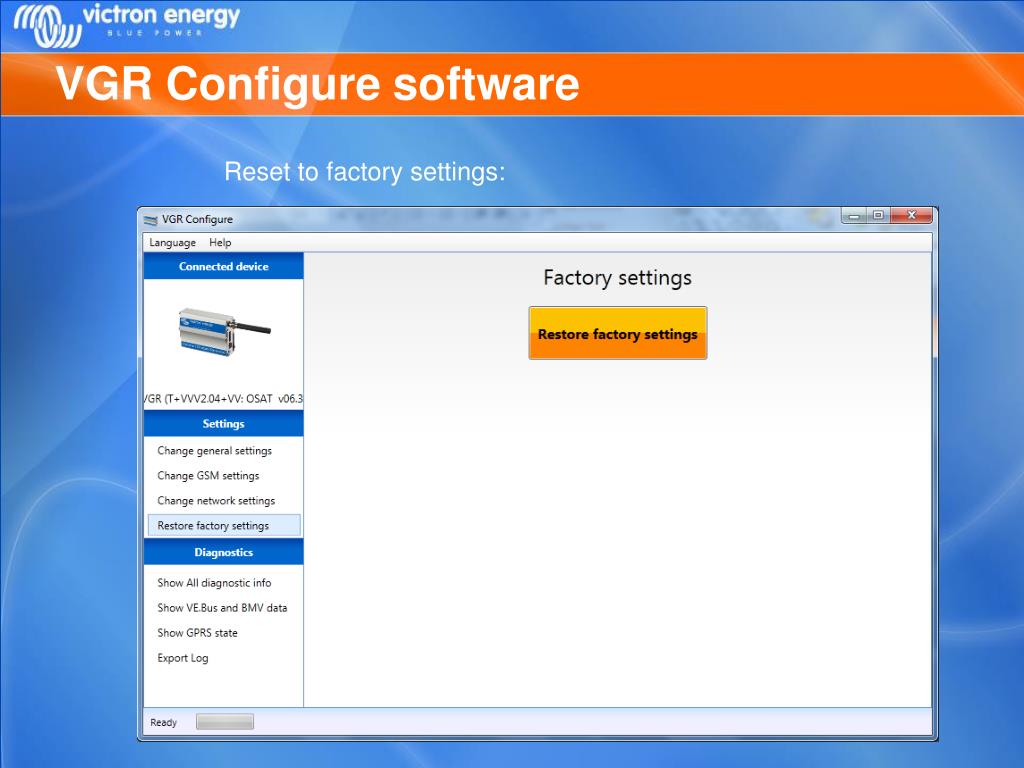Click the VGR Configure title bar app icon

(151, 219)
